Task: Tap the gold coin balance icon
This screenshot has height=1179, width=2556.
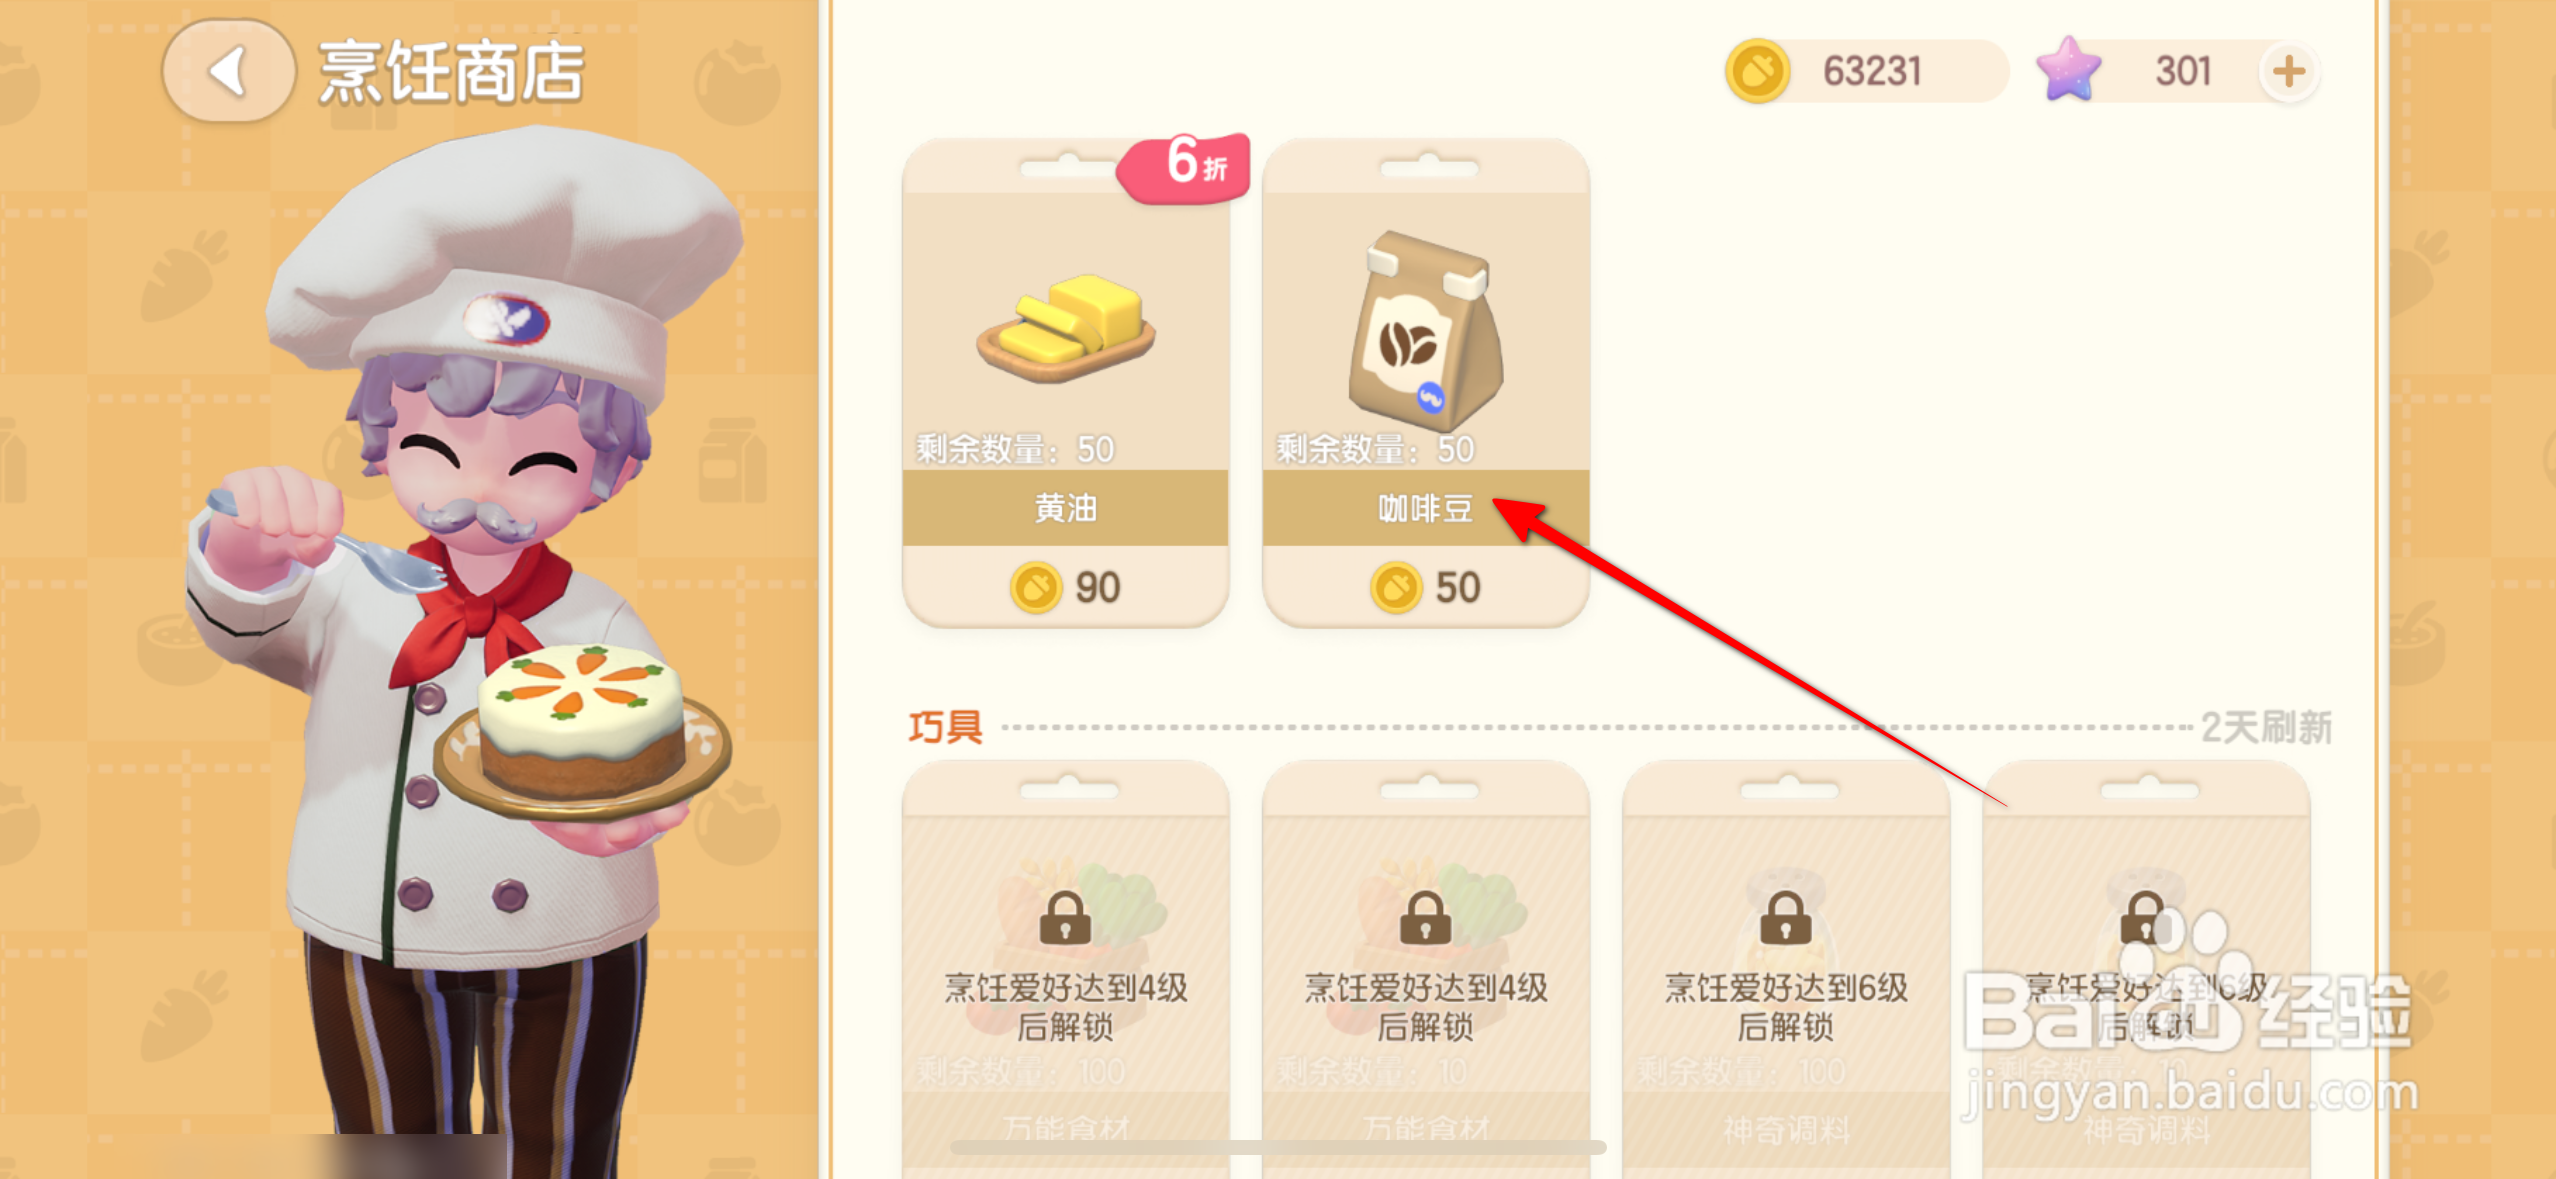Action: [1757, 72]
